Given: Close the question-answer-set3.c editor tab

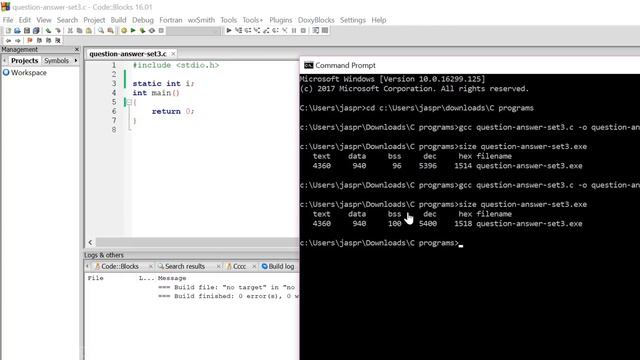Looking at the screenshot, I should [173, 54].
